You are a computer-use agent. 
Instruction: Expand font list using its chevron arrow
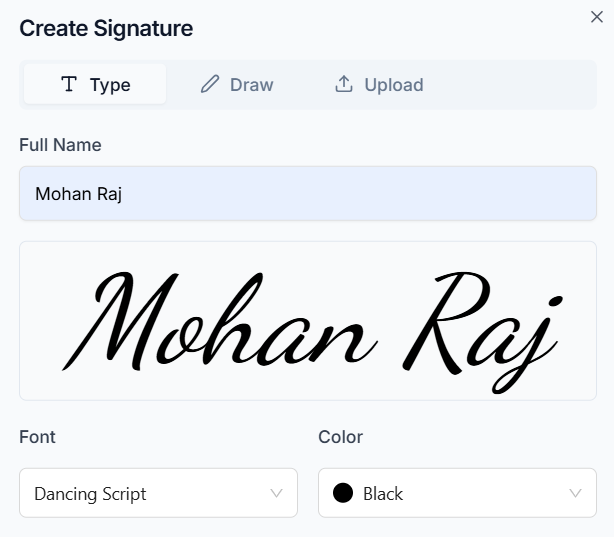point(276,493)
